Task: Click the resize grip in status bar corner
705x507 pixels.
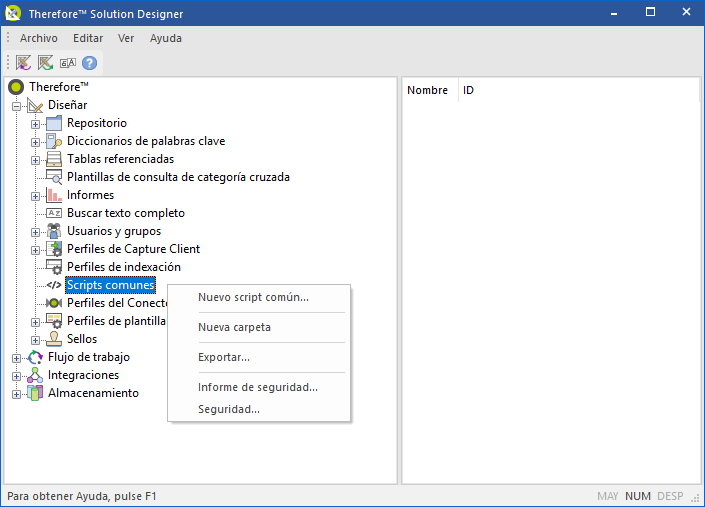Action: [696, 498]
